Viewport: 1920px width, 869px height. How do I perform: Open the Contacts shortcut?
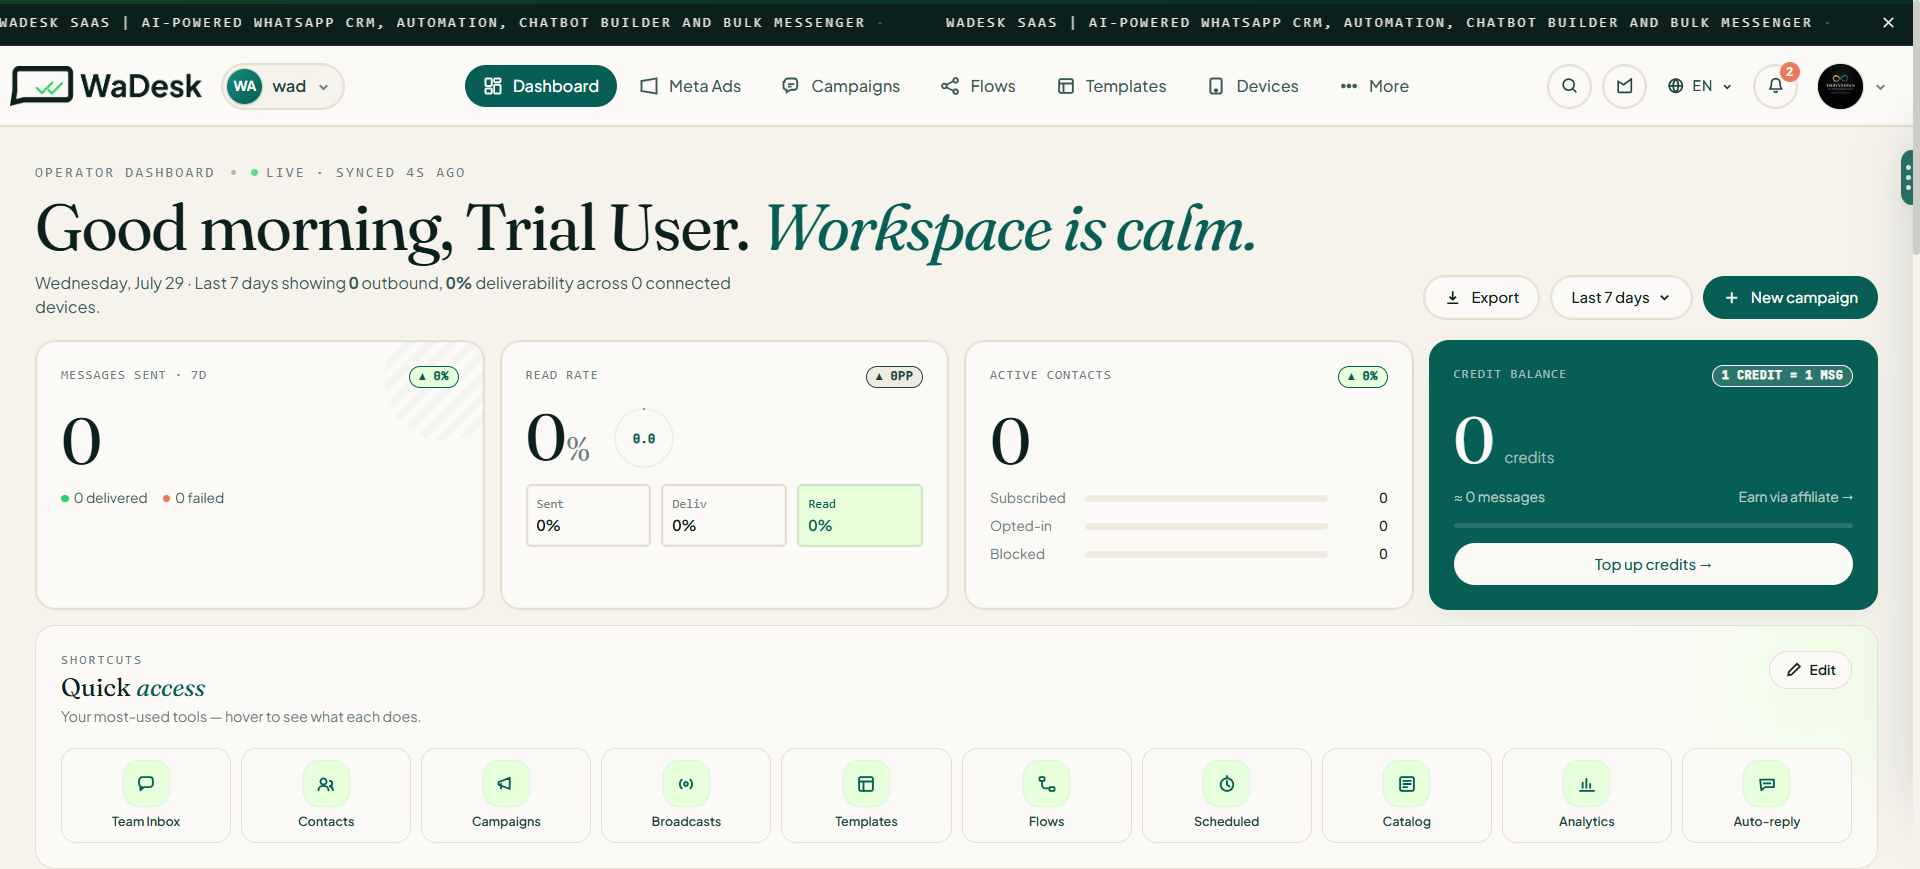tap(326, 795)
